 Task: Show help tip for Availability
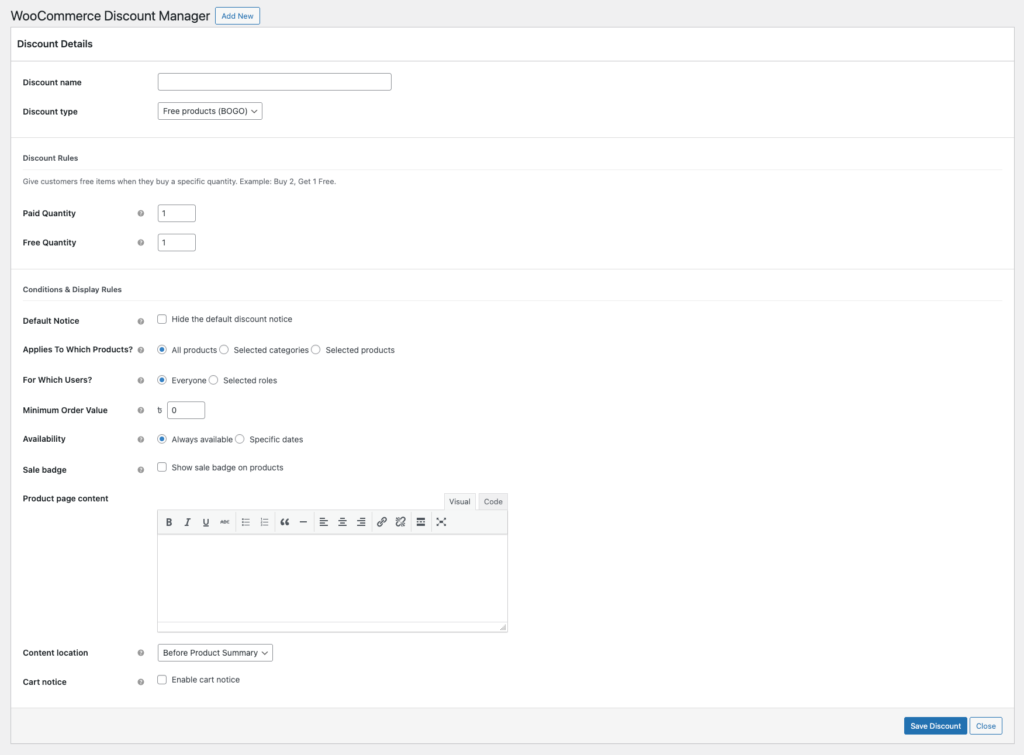coord(140,440)
